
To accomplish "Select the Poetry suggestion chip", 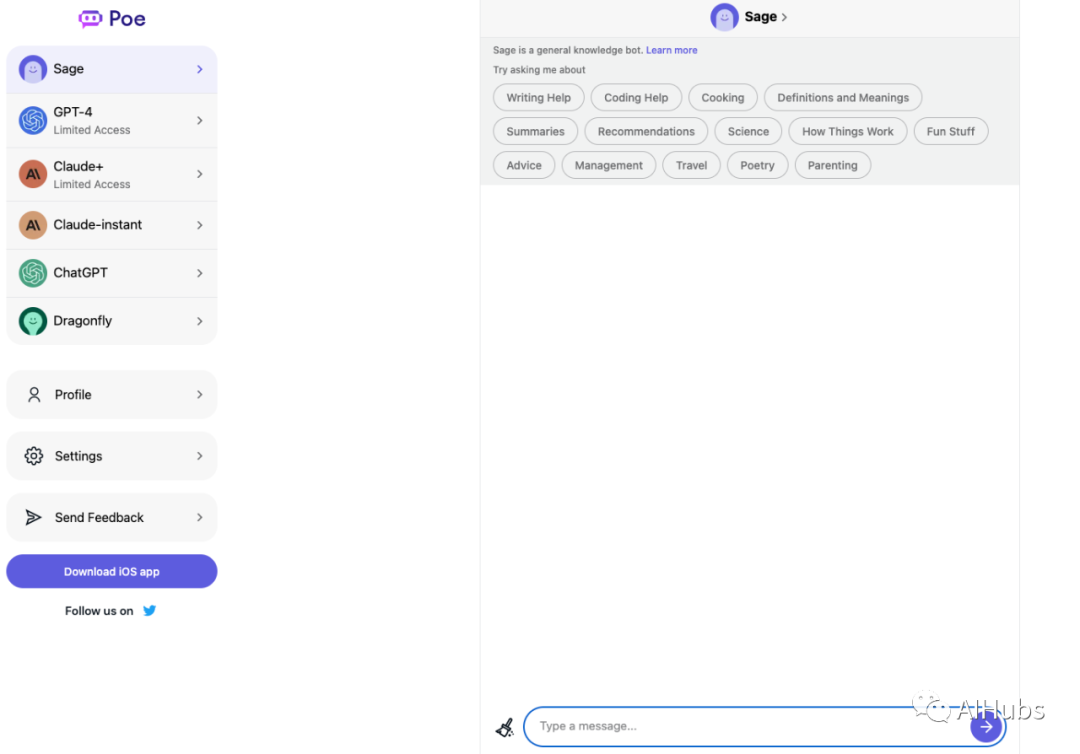I will (757, 166).
